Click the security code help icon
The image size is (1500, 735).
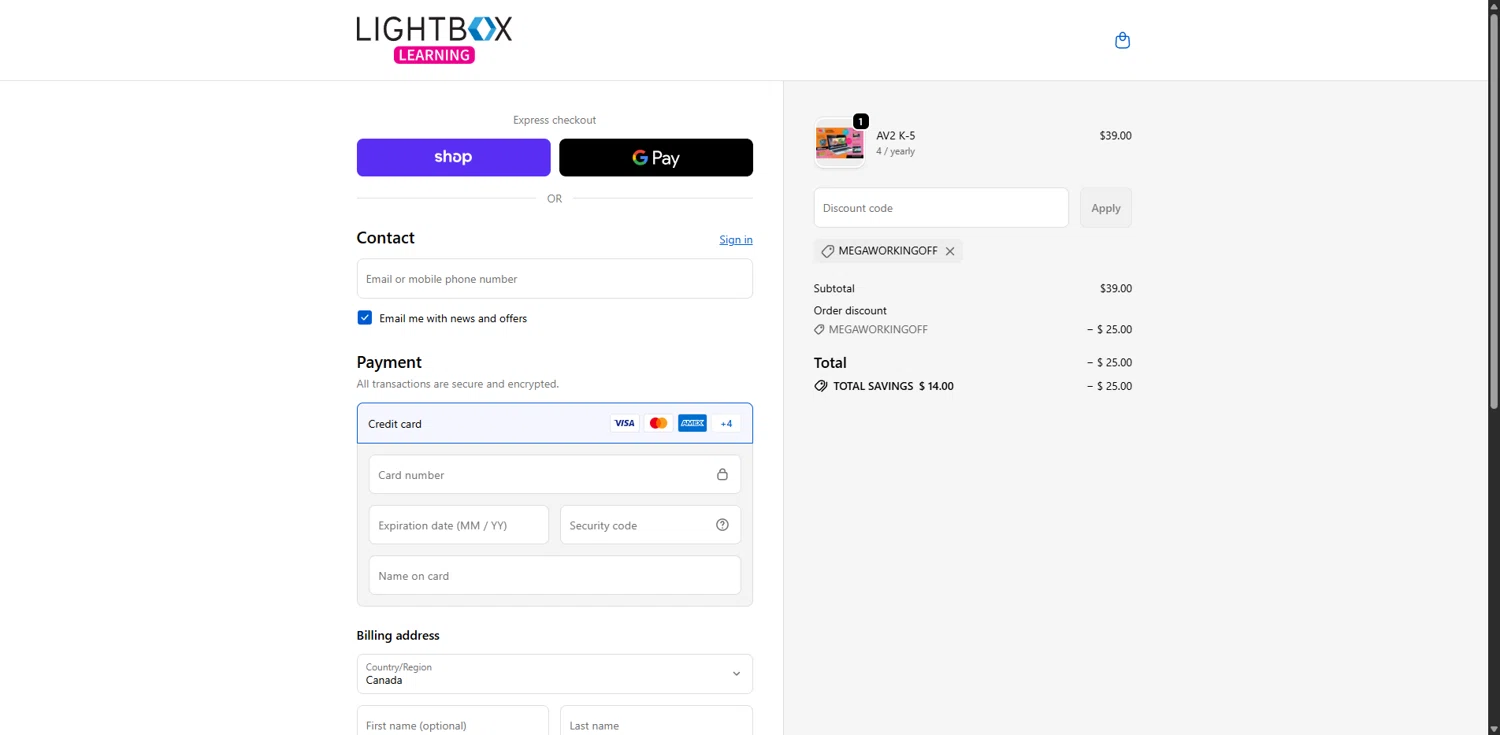[x=722, y=525]
